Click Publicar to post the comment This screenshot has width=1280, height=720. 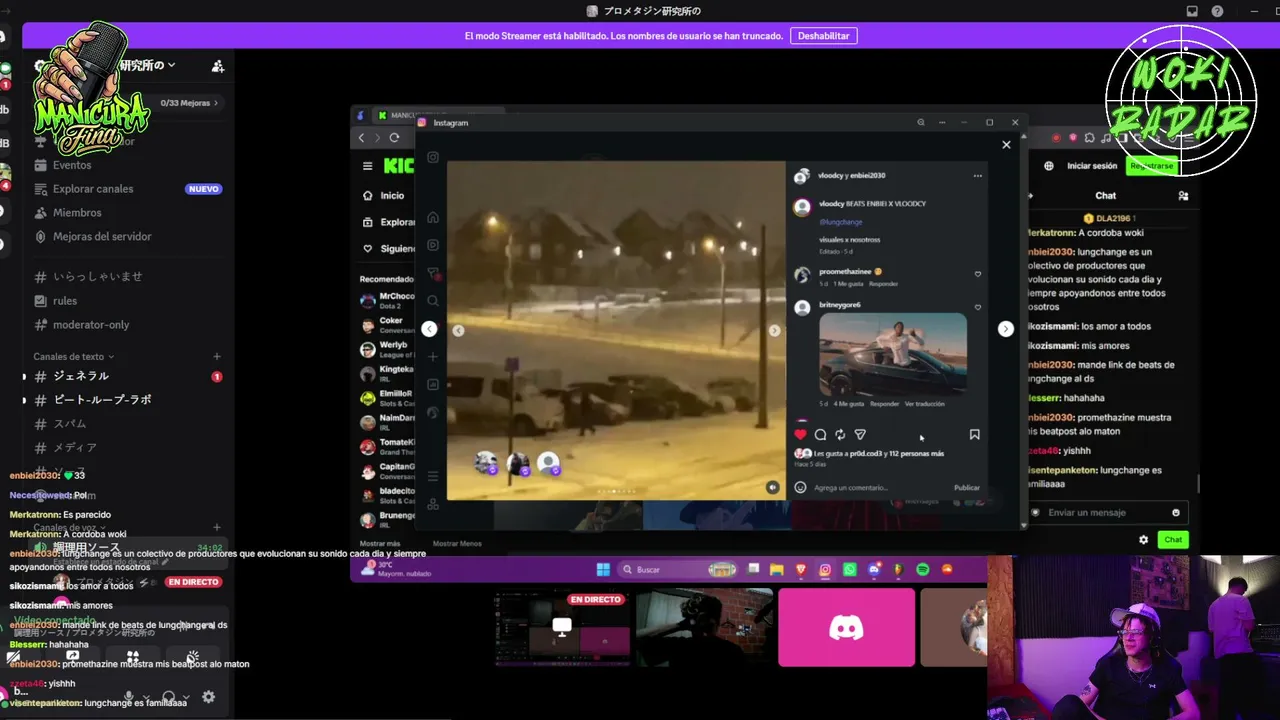coord(967,488)
